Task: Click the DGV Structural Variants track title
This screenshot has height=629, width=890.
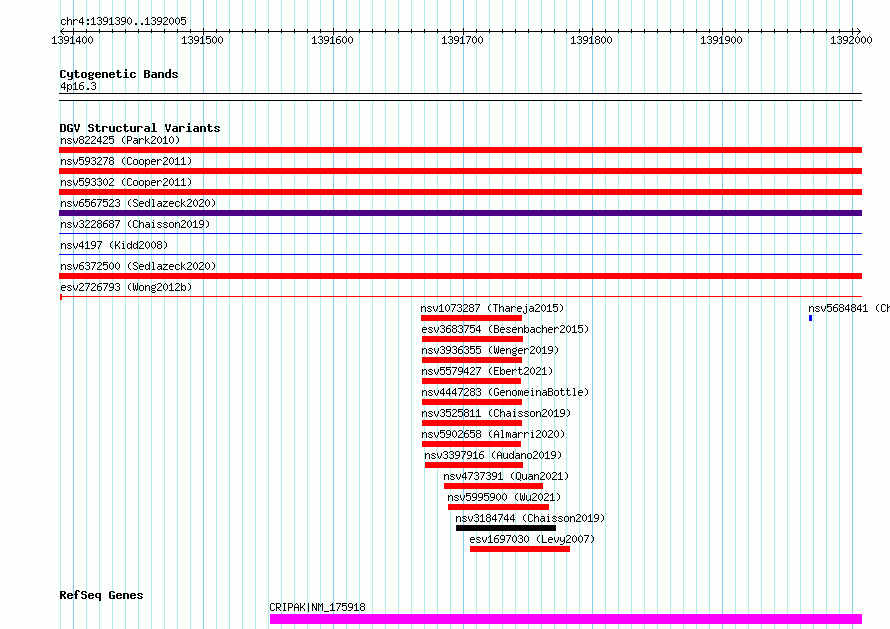Action: point(140,128)
